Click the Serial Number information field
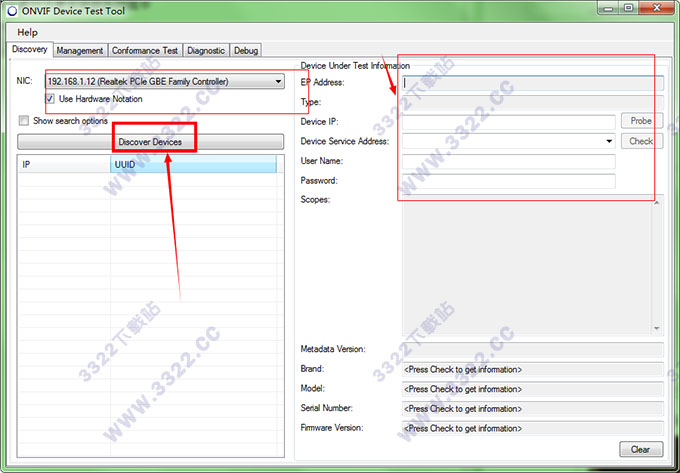 pos(533,408)
